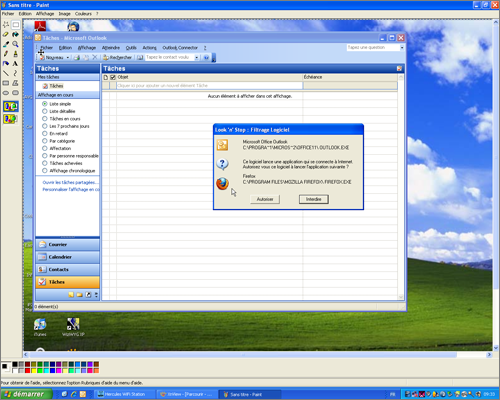Click the Adobe Reader desktop icon

40,26
